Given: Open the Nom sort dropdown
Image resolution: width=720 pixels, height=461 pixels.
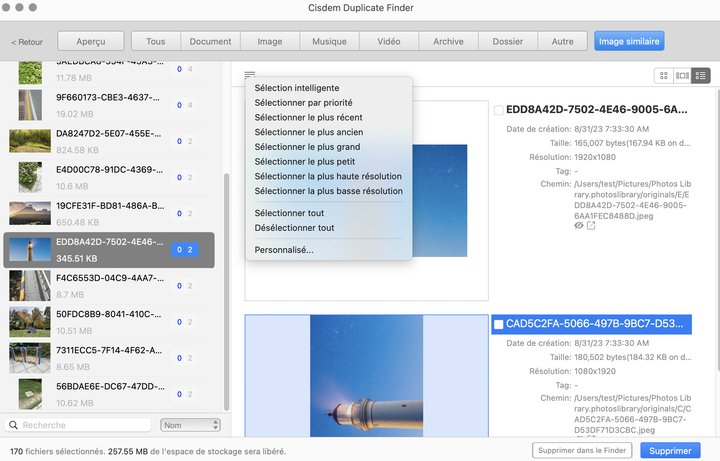Looking at the screenshot, I should click(190, 425).
